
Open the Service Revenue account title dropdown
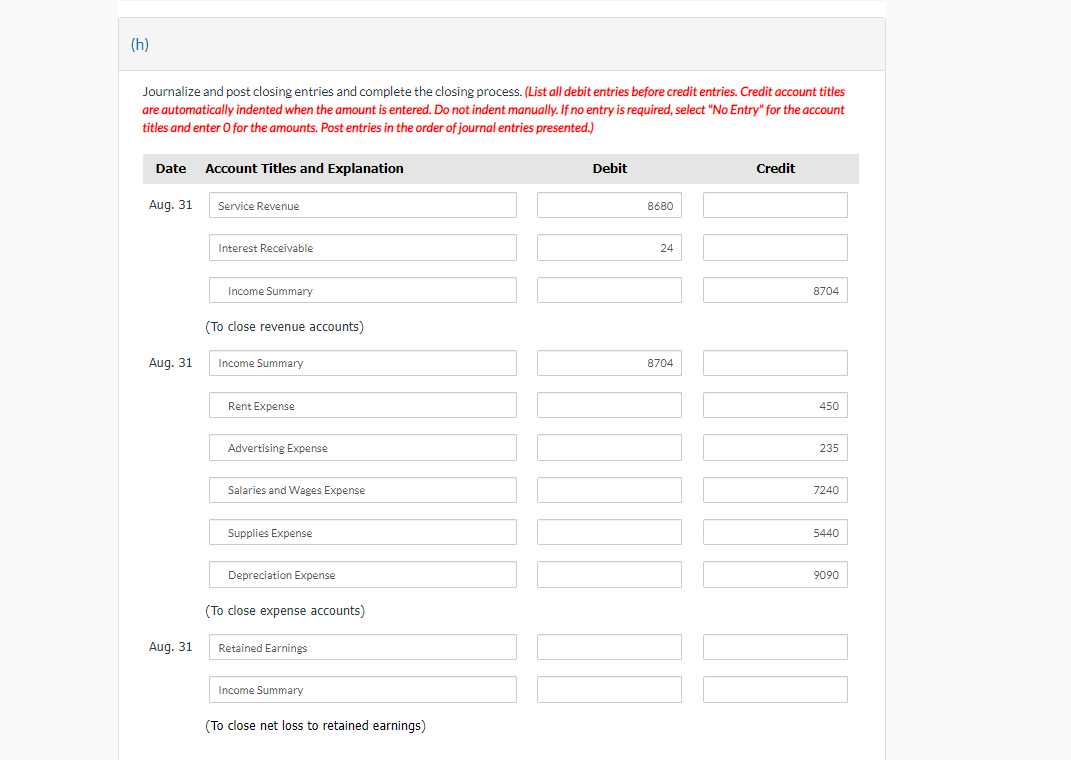[x=362, y=205]
